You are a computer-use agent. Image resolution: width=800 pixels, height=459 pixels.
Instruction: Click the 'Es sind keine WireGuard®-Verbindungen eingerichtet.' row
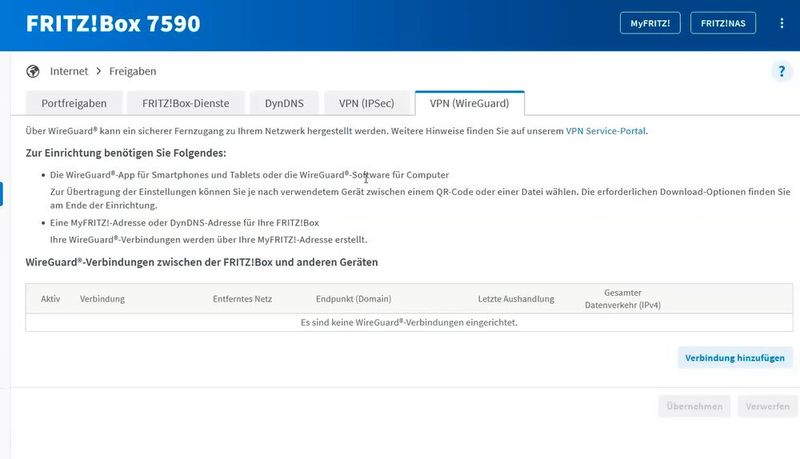coord(409,322)
